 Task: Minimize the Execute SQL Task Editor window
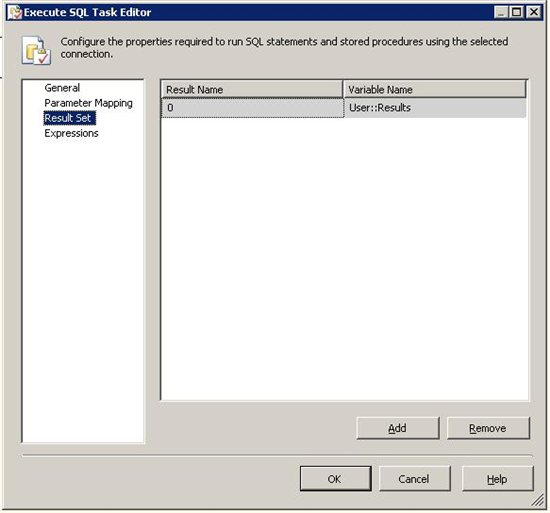[x=501, y=12]
